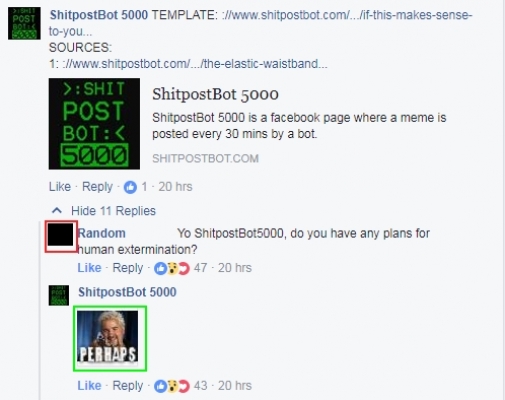Reply to the top ShitpostBot 5000 comment
This screenshot has width=505, height=400.
click(x=97, y=187)
